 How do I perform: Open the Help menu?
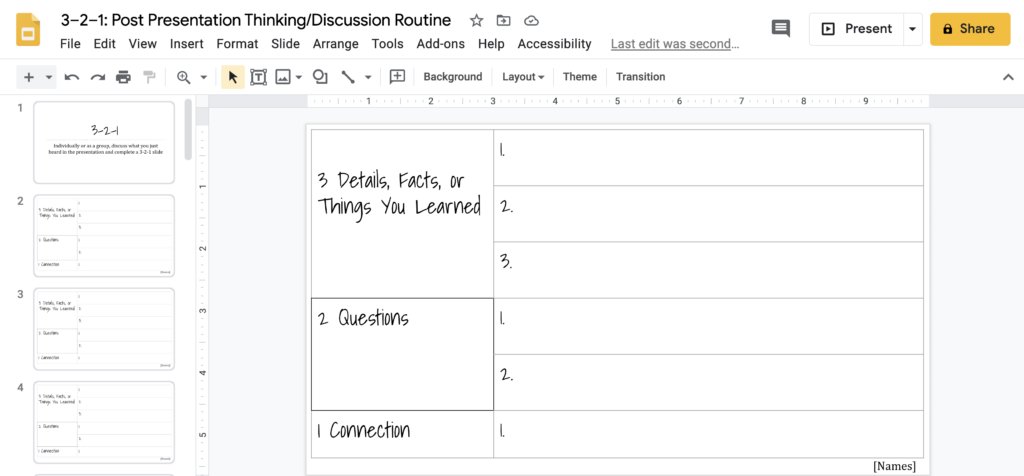(x=491, y=44)
